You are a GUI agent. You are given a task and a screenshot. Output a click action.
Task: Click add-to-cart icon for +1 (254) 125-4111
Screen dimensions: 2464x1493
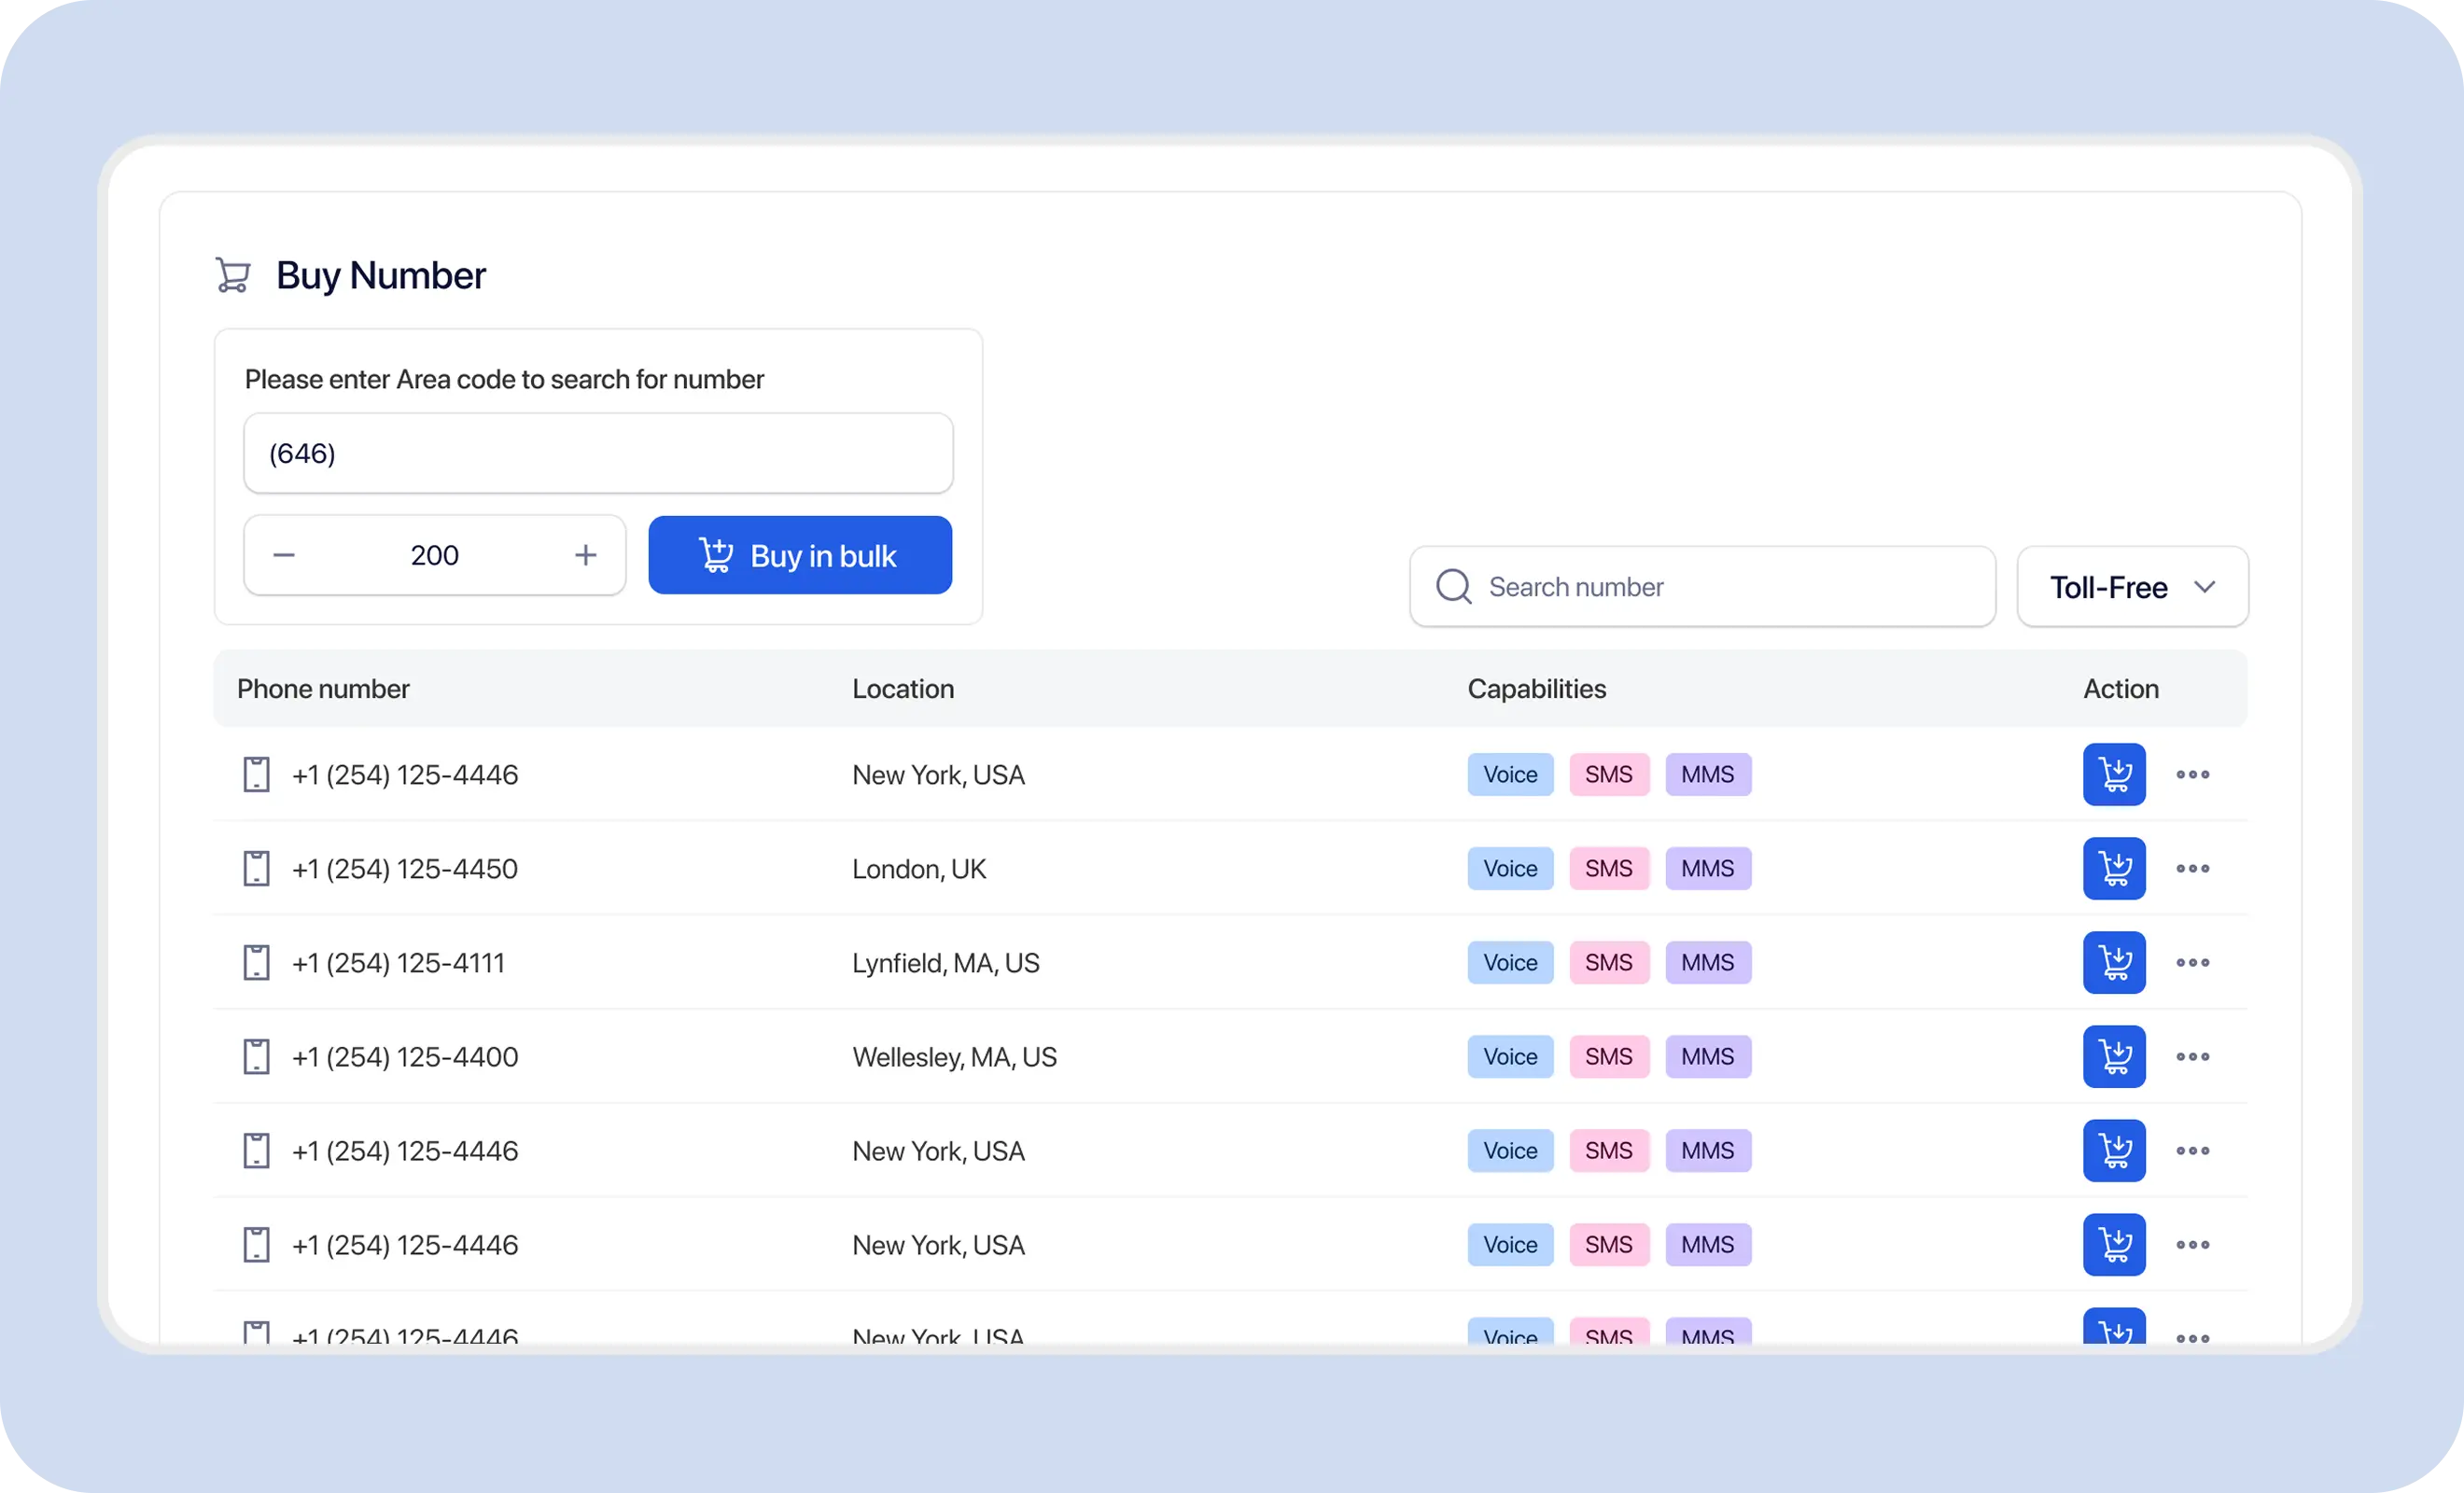2113,962
